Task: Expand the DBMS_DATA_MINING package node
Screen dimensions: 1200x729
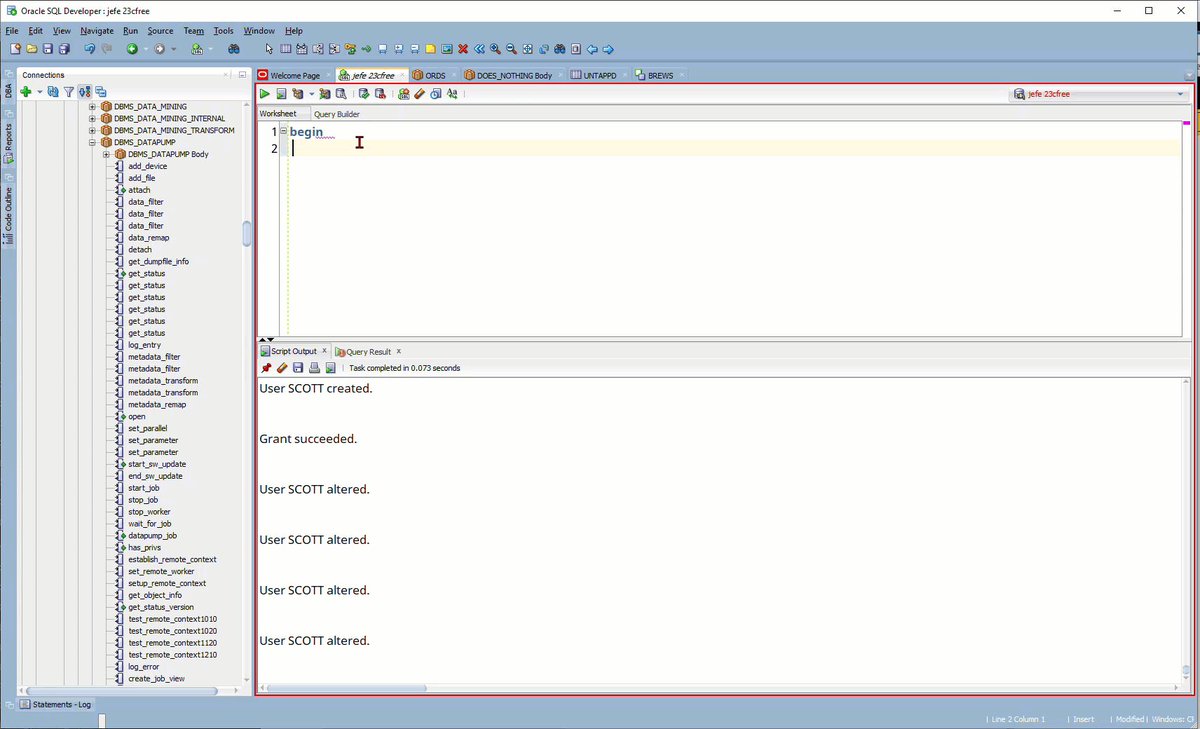Action: (93, 106)
